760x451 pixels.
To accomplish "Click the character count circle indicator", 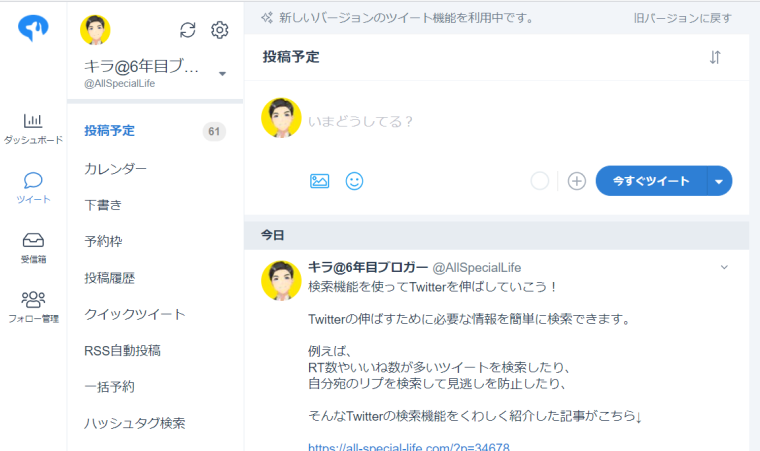I will pos(540,181).
